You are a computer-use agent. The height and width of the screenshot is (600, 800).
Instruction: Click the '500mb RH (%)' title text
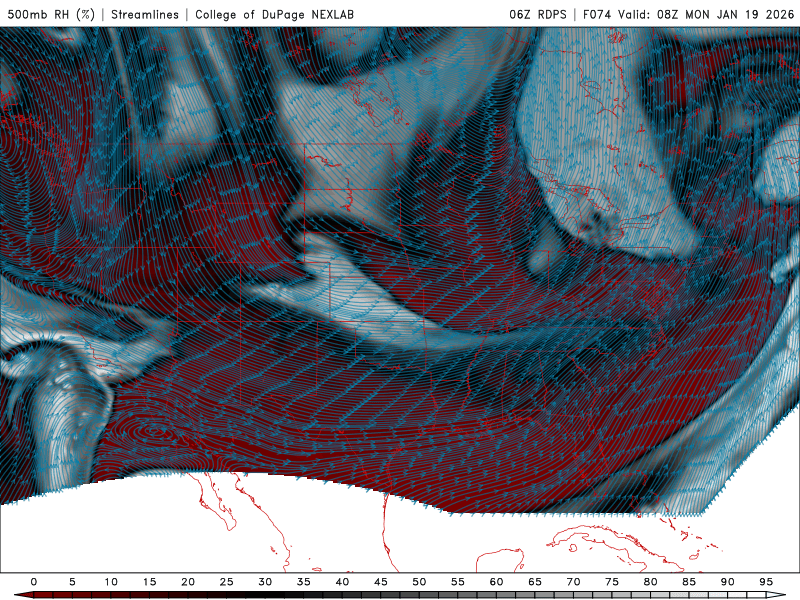(x=51, y=14)
